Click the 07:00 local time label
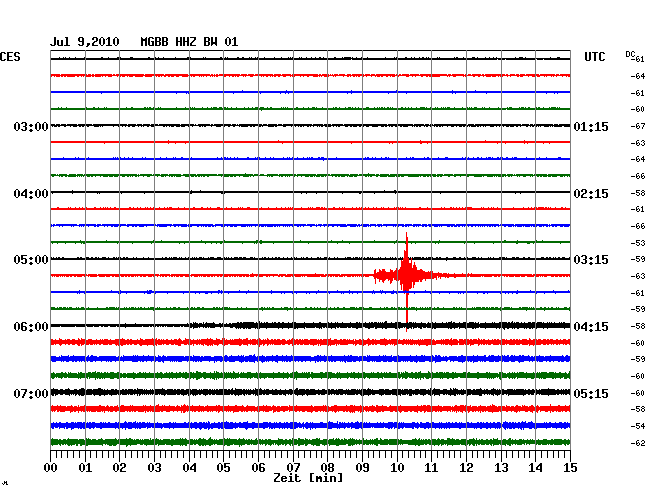The image size is (650, 494). 31,393
